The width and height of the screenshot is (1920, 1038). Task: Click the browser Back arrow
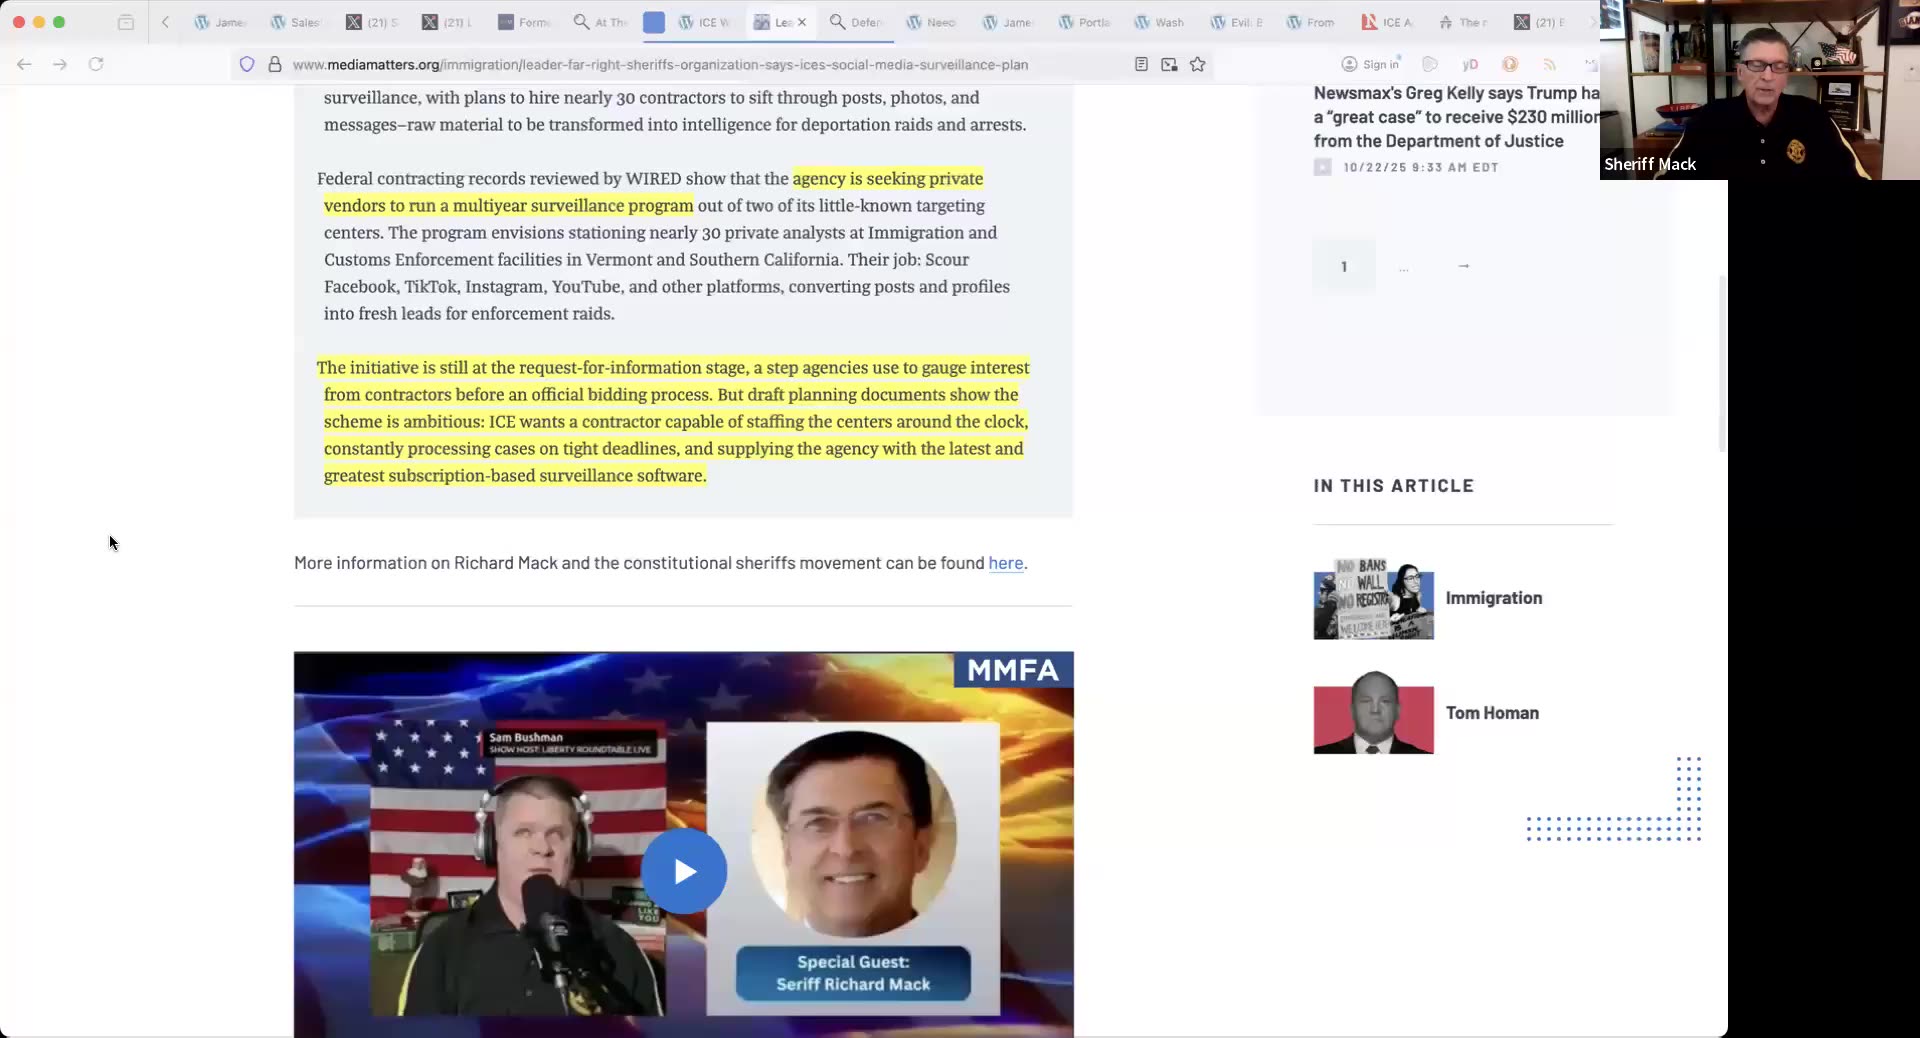(x=24, y=64)
